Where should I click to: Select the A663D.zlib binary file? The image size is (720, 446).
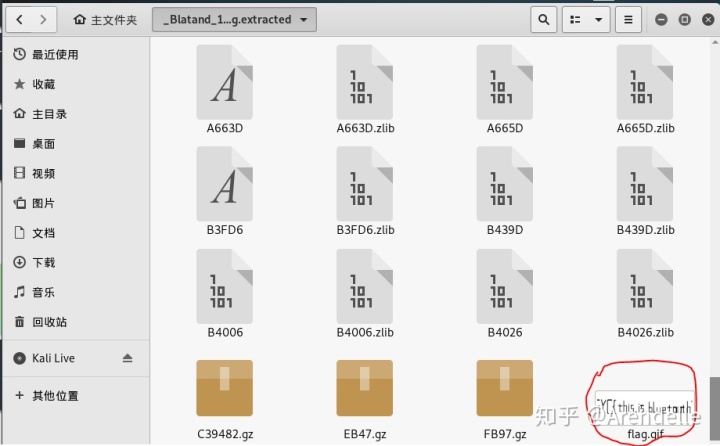pos(365,82)
